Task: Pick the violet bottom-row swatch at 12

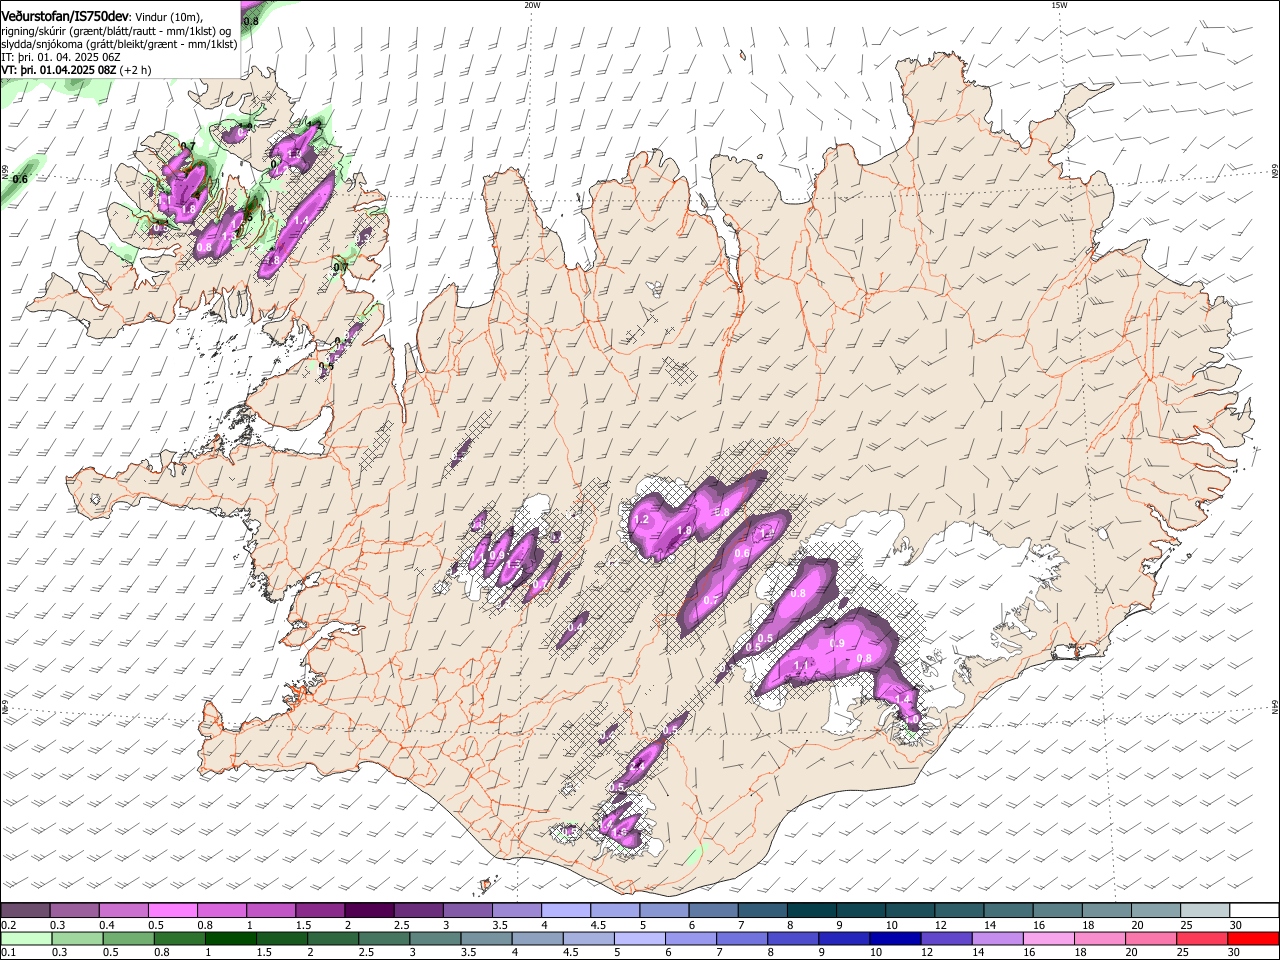Action: 945,939
